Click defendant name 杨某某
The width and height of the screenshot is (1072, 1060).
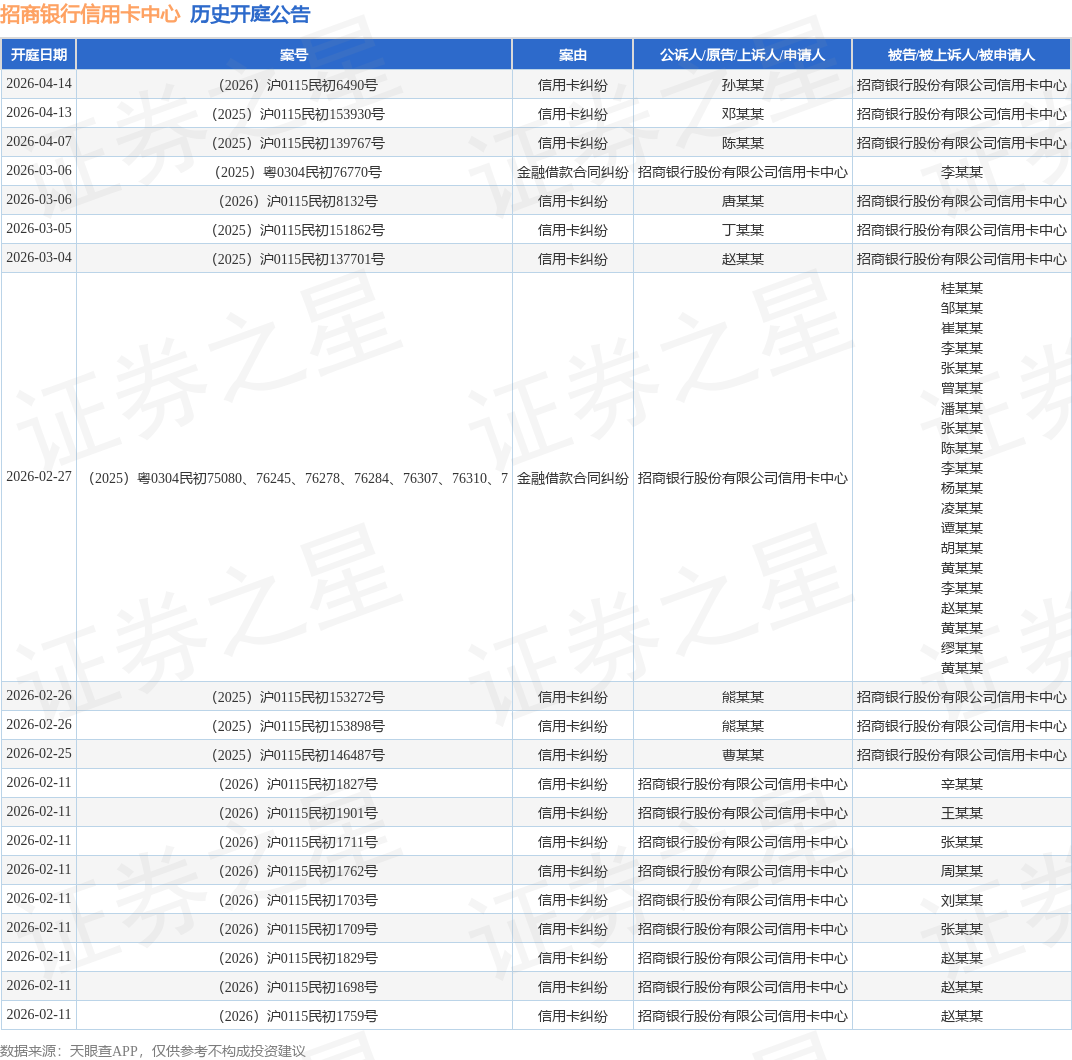point(961,488)
